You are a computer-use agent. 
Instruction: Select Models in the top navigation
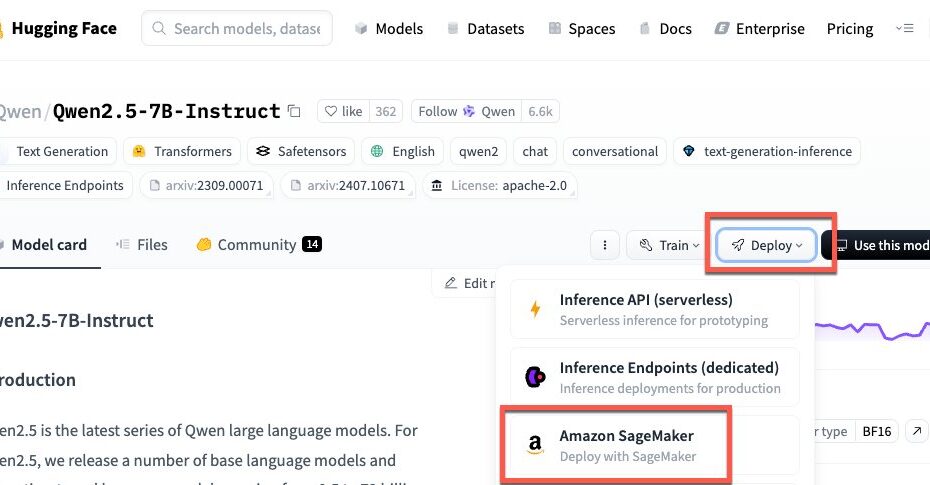click(x=389, y=28)
